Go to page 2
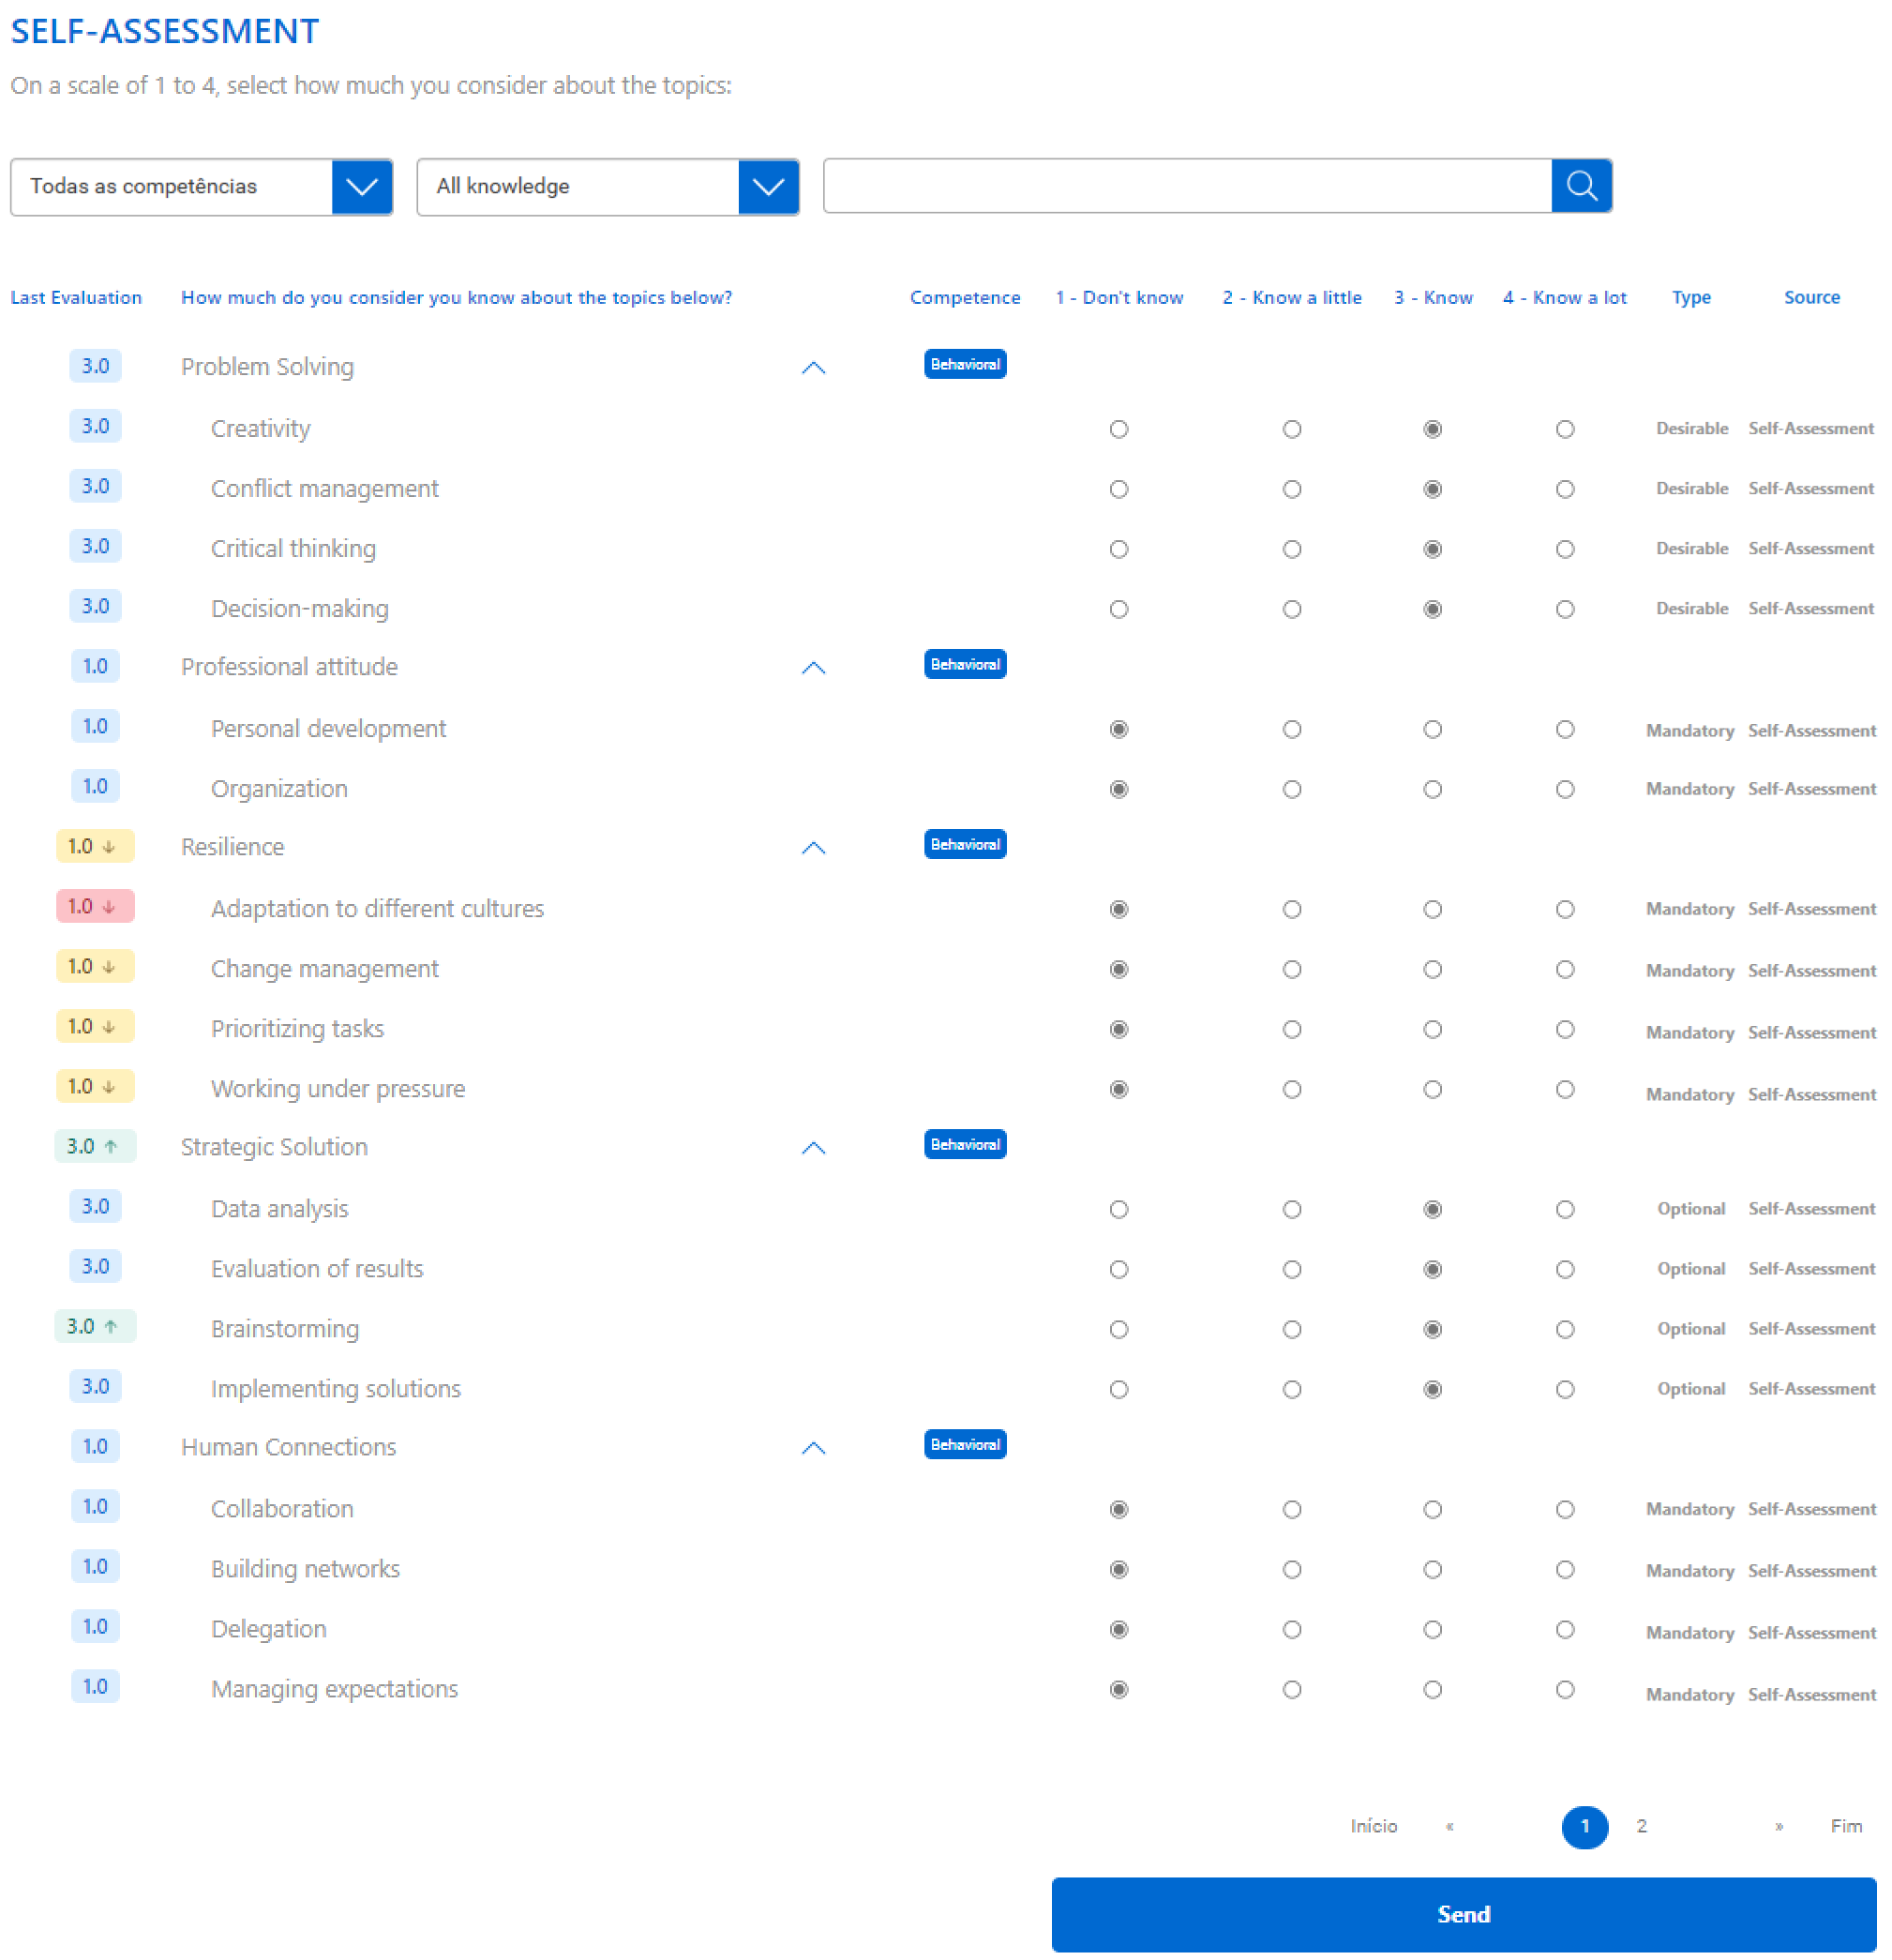Viewport: 1892px width, 1960px height. pos(1641,1827)
